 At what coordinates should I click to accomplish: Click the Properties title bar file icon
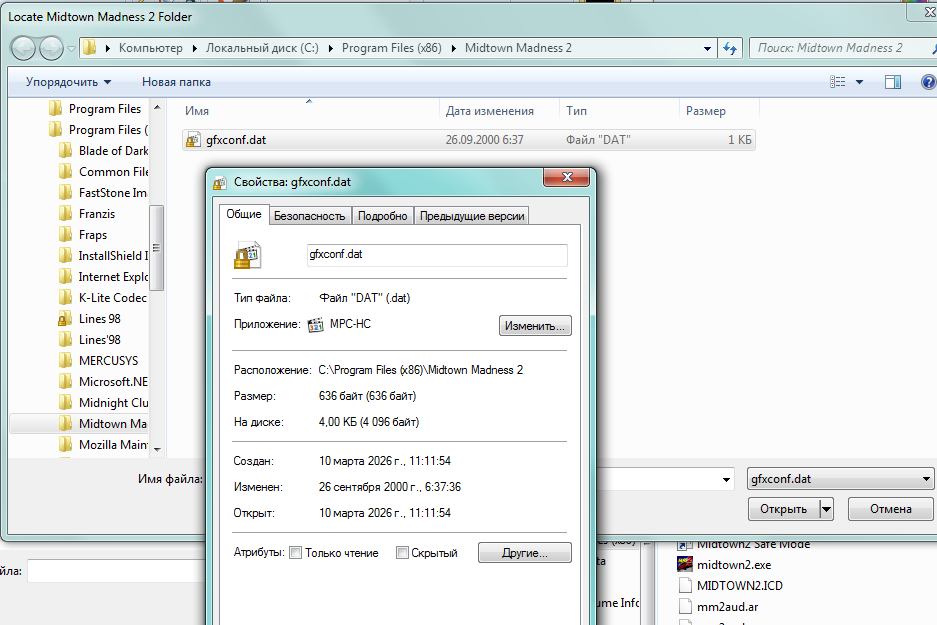click(220, 182)
